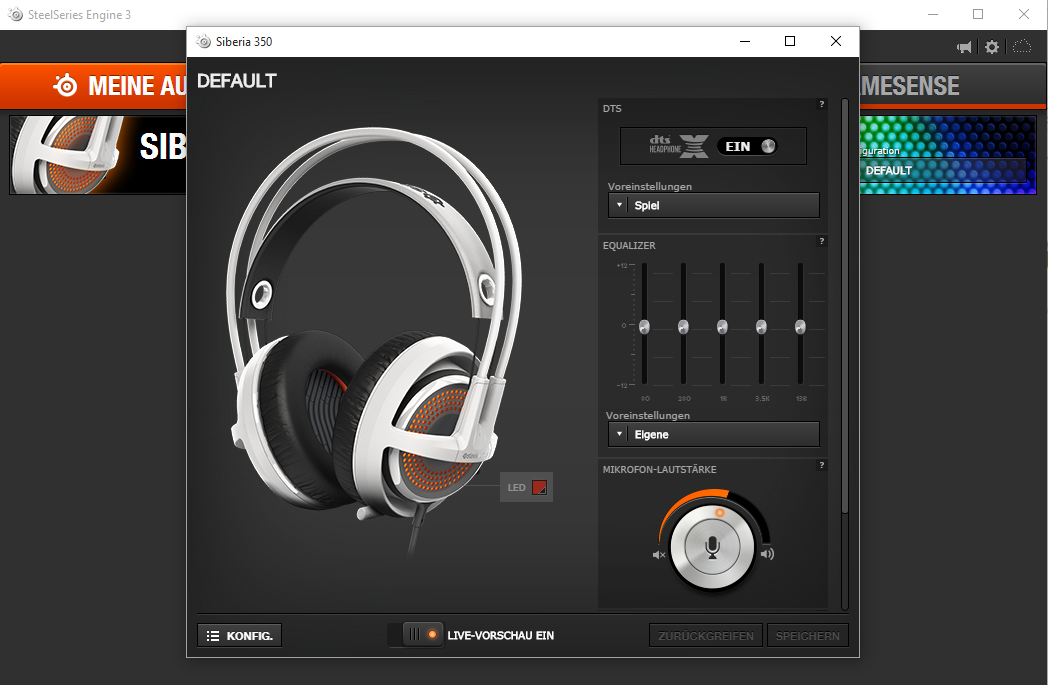Click the 13K equalizer slider knob
The height and width of the screenshot is (685, 1048).
tap(800, 327)
